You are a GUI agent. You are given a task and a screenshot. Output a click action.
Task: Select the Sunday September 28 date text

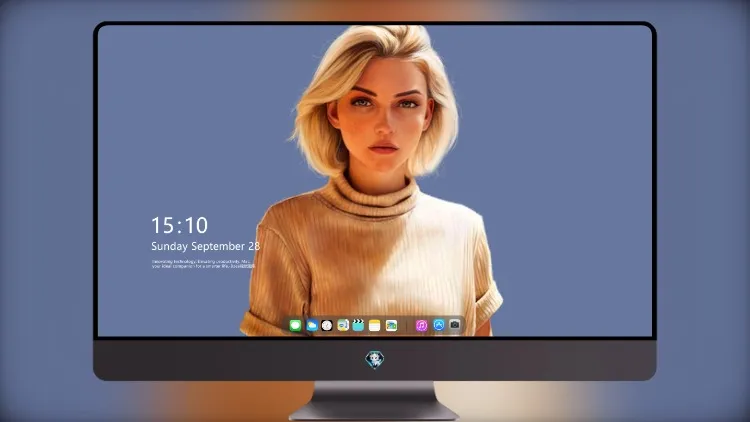206,246
